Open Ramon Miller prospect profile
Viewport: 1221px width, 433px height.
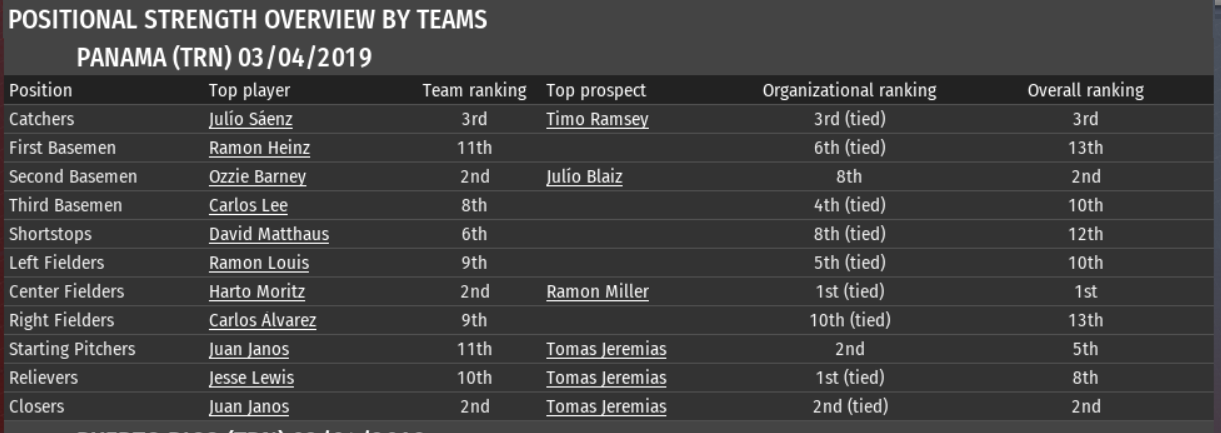(597, 293)
